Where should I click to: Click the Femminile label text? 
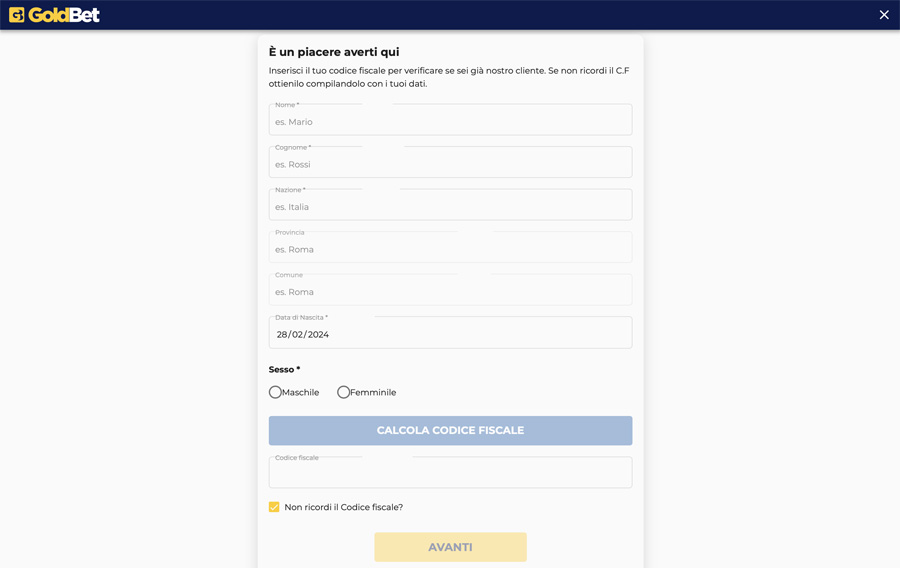(x=373, y=392)
